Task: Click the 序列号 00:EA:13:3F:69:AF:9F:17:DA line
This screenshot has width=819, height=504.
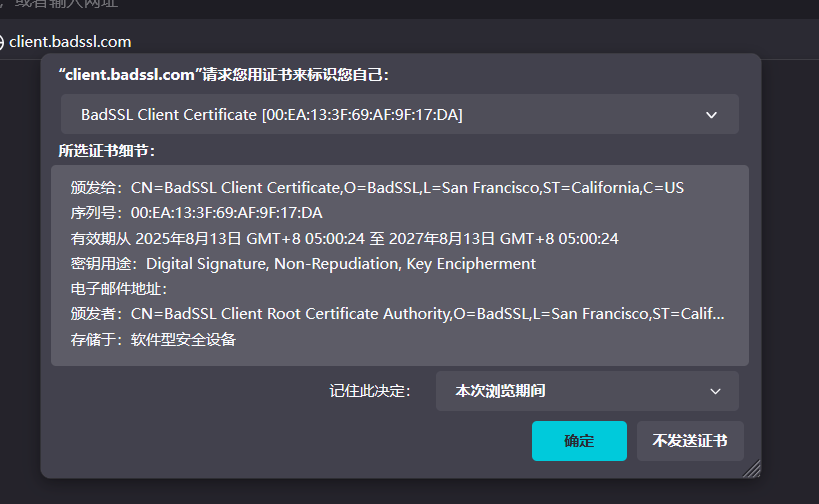Action: point(196,213)
